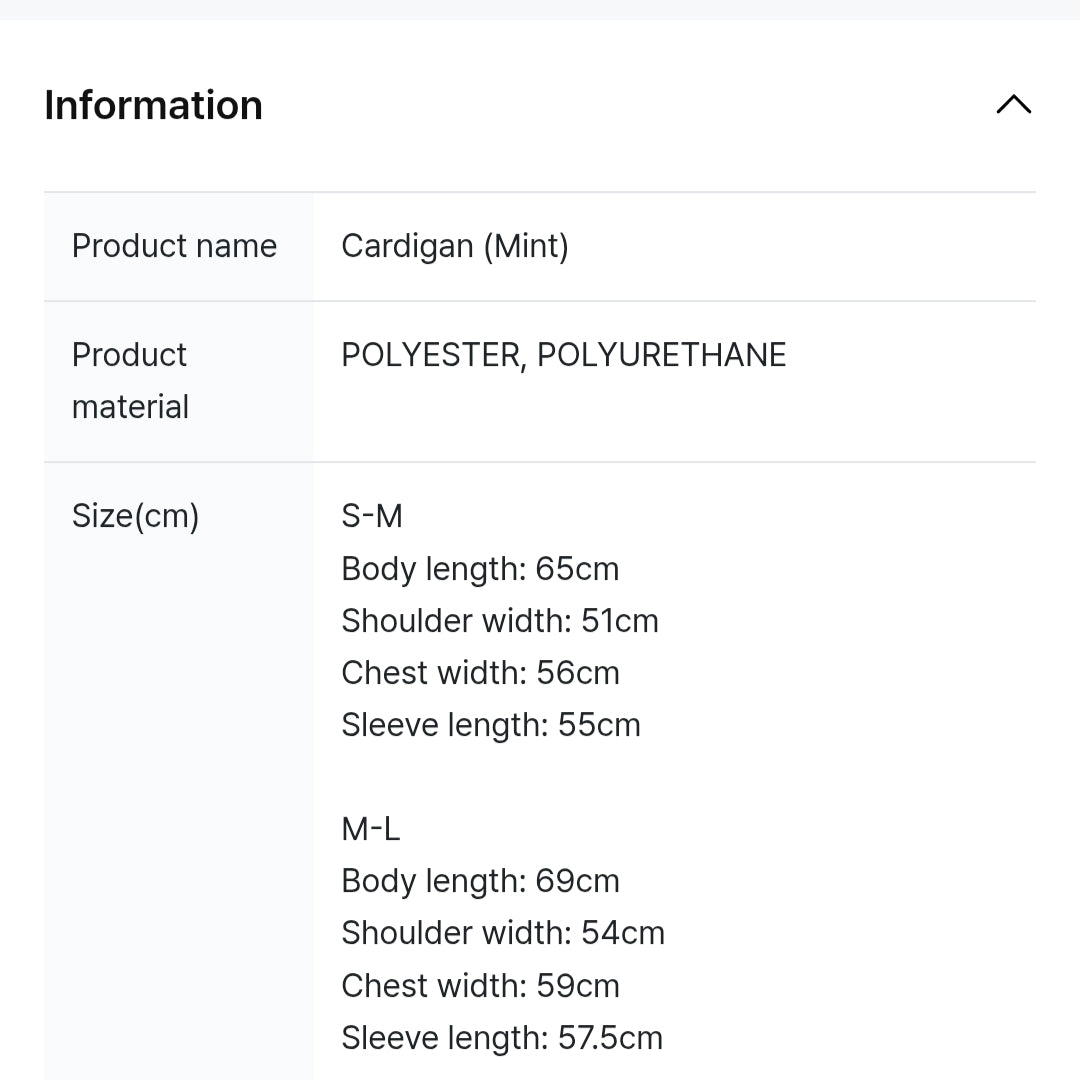Click the POLYURETHANE material text

661,355
